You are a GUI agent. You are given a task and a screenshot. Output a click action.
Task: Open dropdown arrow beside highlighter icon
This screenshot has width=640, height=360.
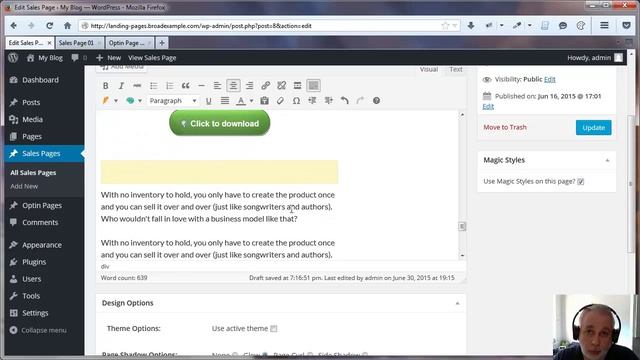[116, 101]
